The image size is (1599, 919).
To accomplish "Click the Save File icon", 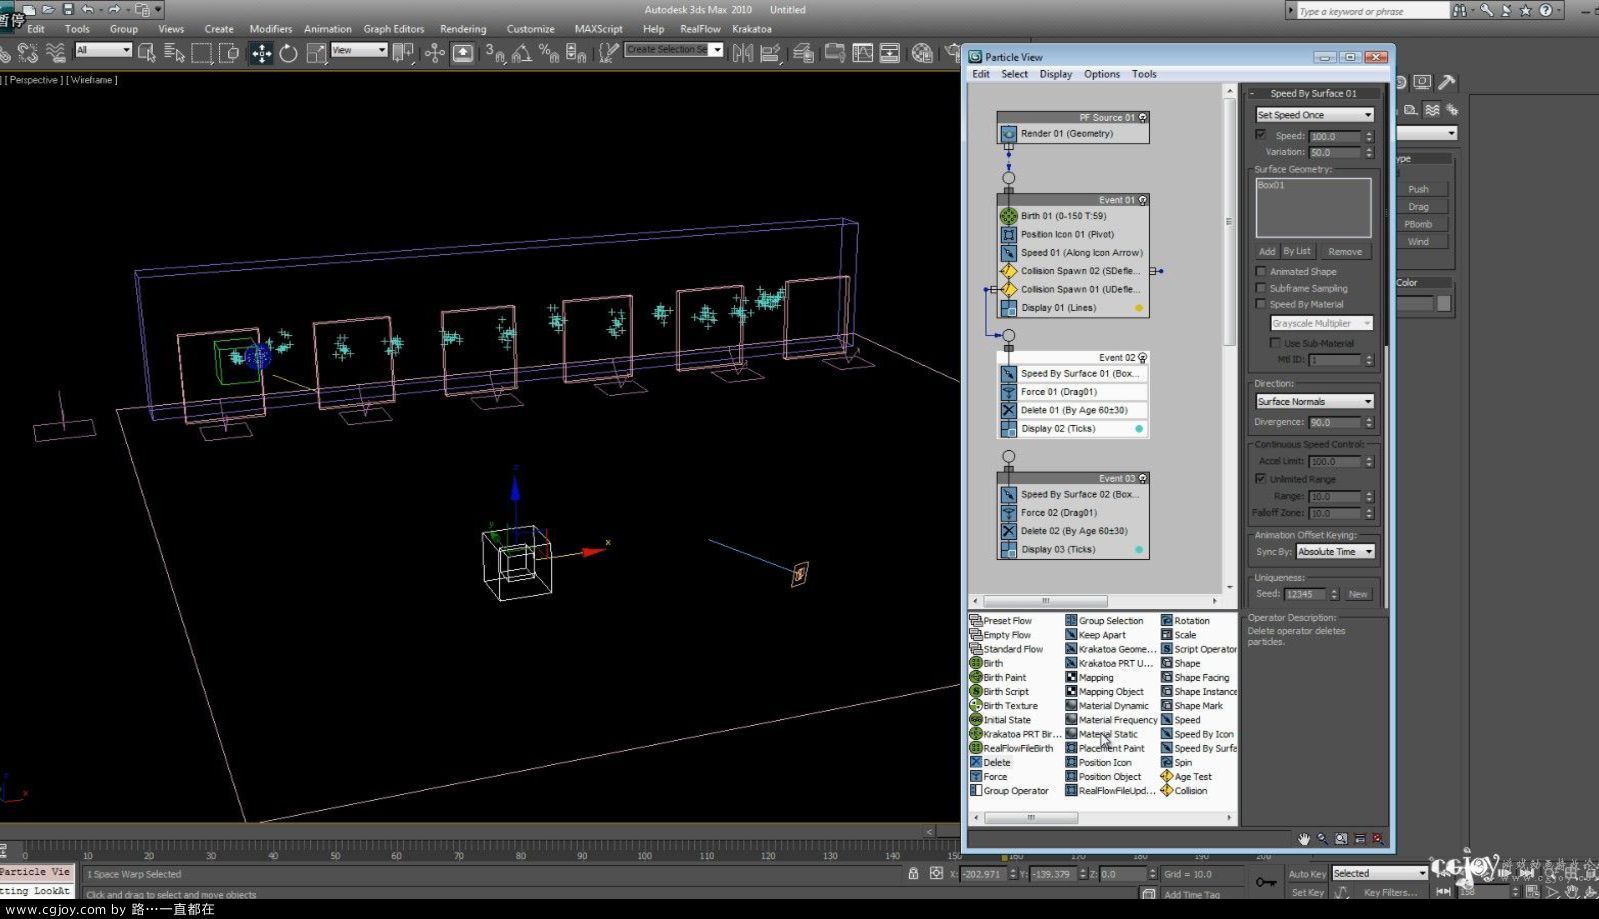I will (x=68, y=9).
